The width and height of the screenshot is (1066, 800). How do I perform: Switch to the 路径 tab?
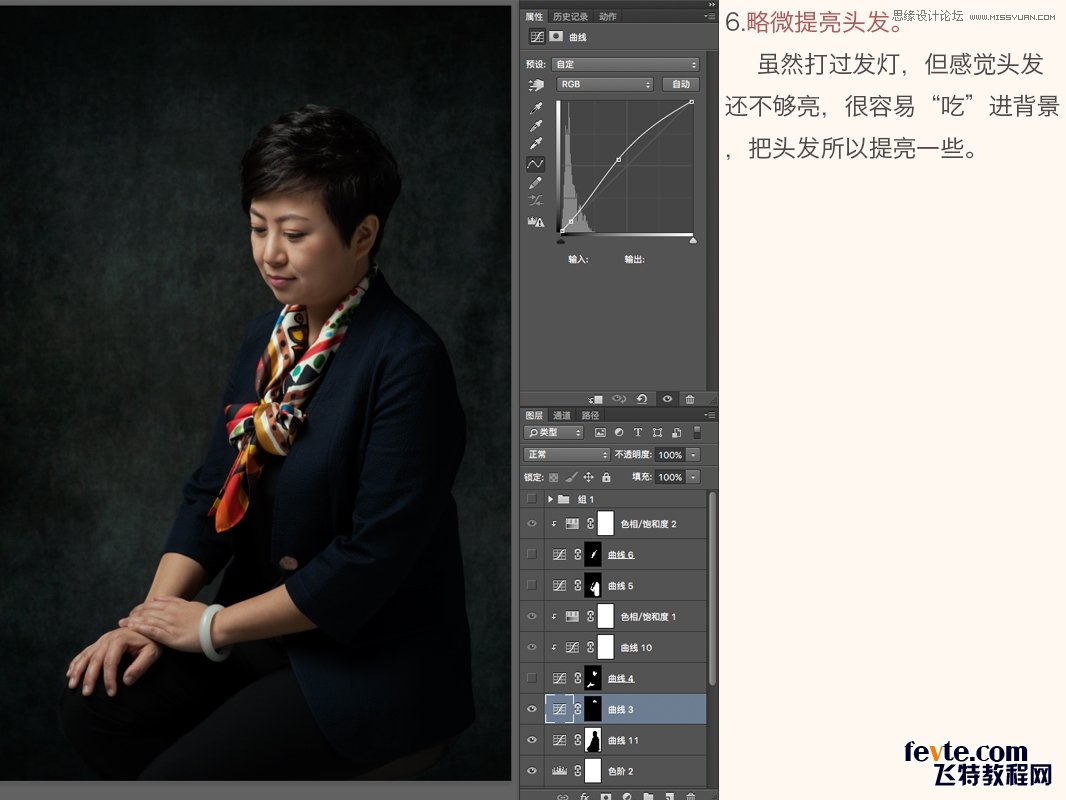590,415
